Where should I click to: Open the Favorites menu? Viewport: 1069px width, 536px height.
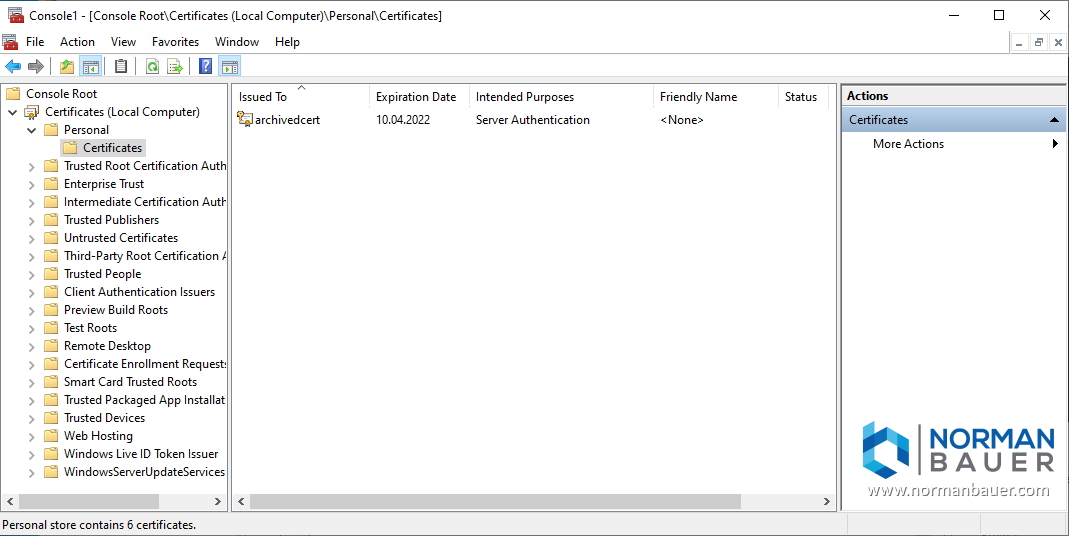click(x=175, y=42)
